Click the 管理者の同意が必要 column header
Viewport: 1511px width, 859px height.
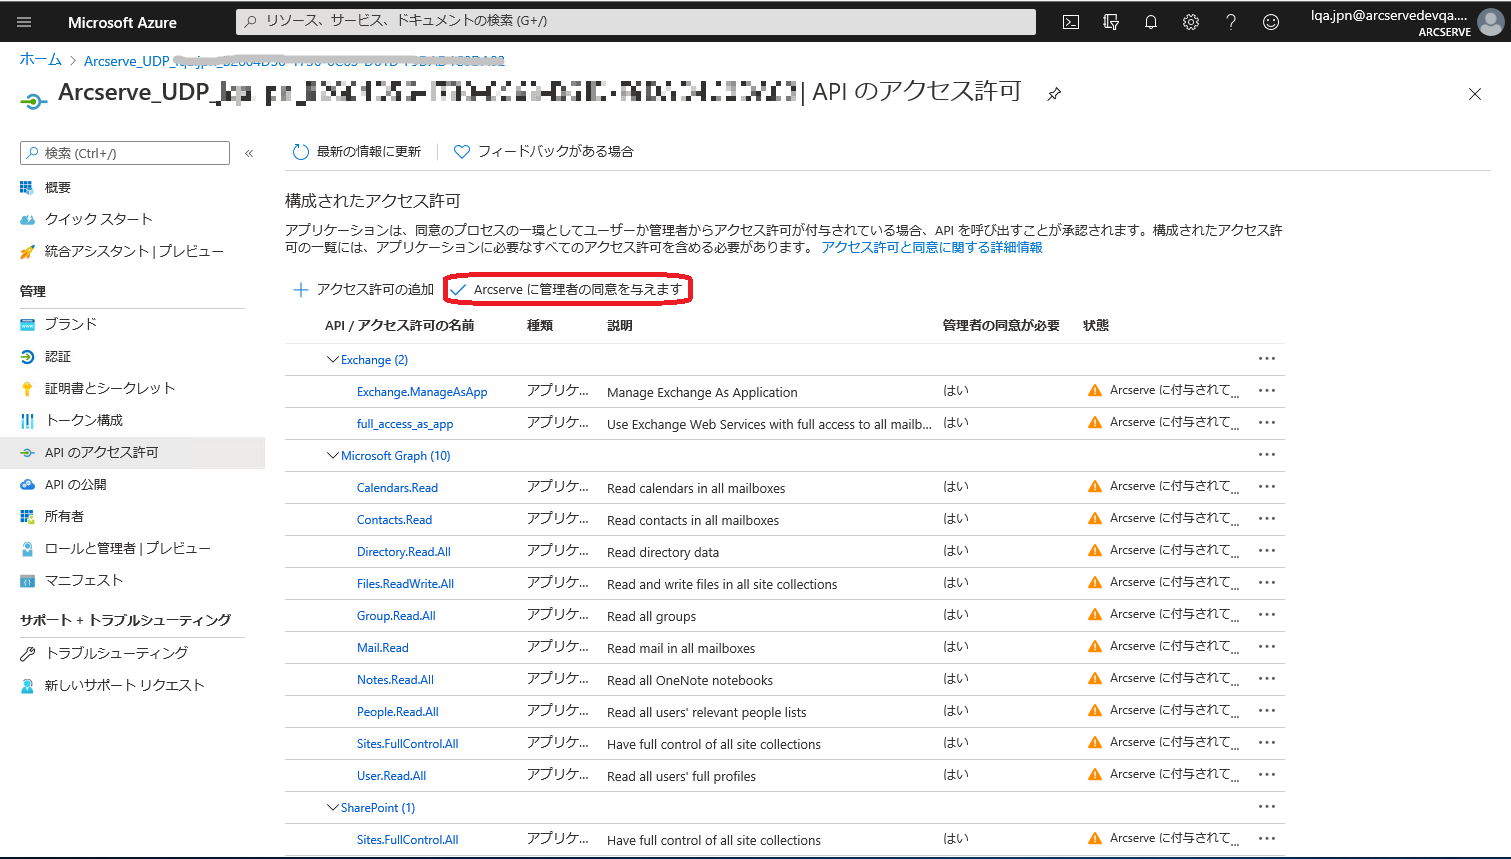point(1001,326)
